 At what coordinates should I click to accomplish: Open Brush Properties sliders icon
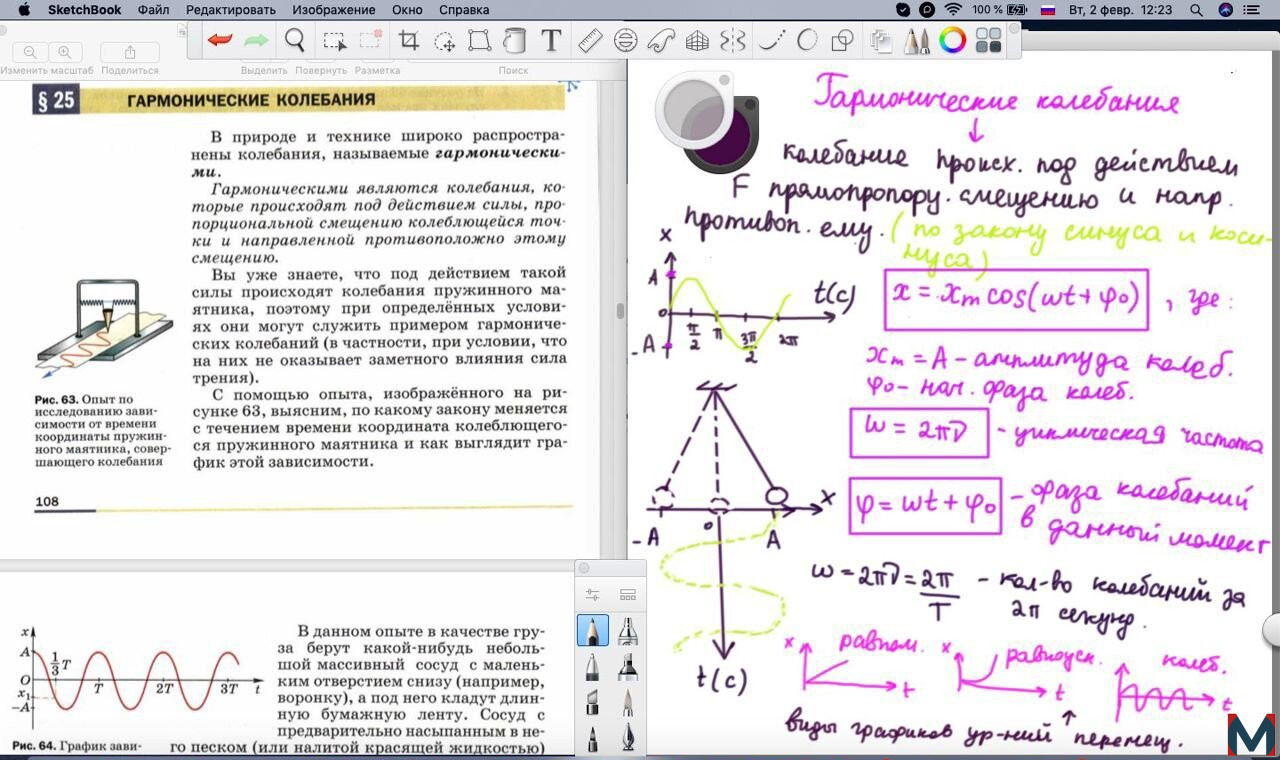tap(592, 595)
